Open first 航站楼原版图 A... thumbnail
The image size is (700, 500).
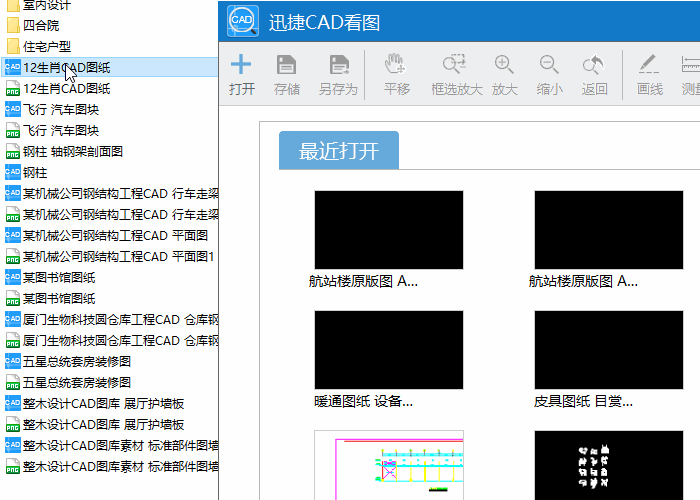pos(389,230)
